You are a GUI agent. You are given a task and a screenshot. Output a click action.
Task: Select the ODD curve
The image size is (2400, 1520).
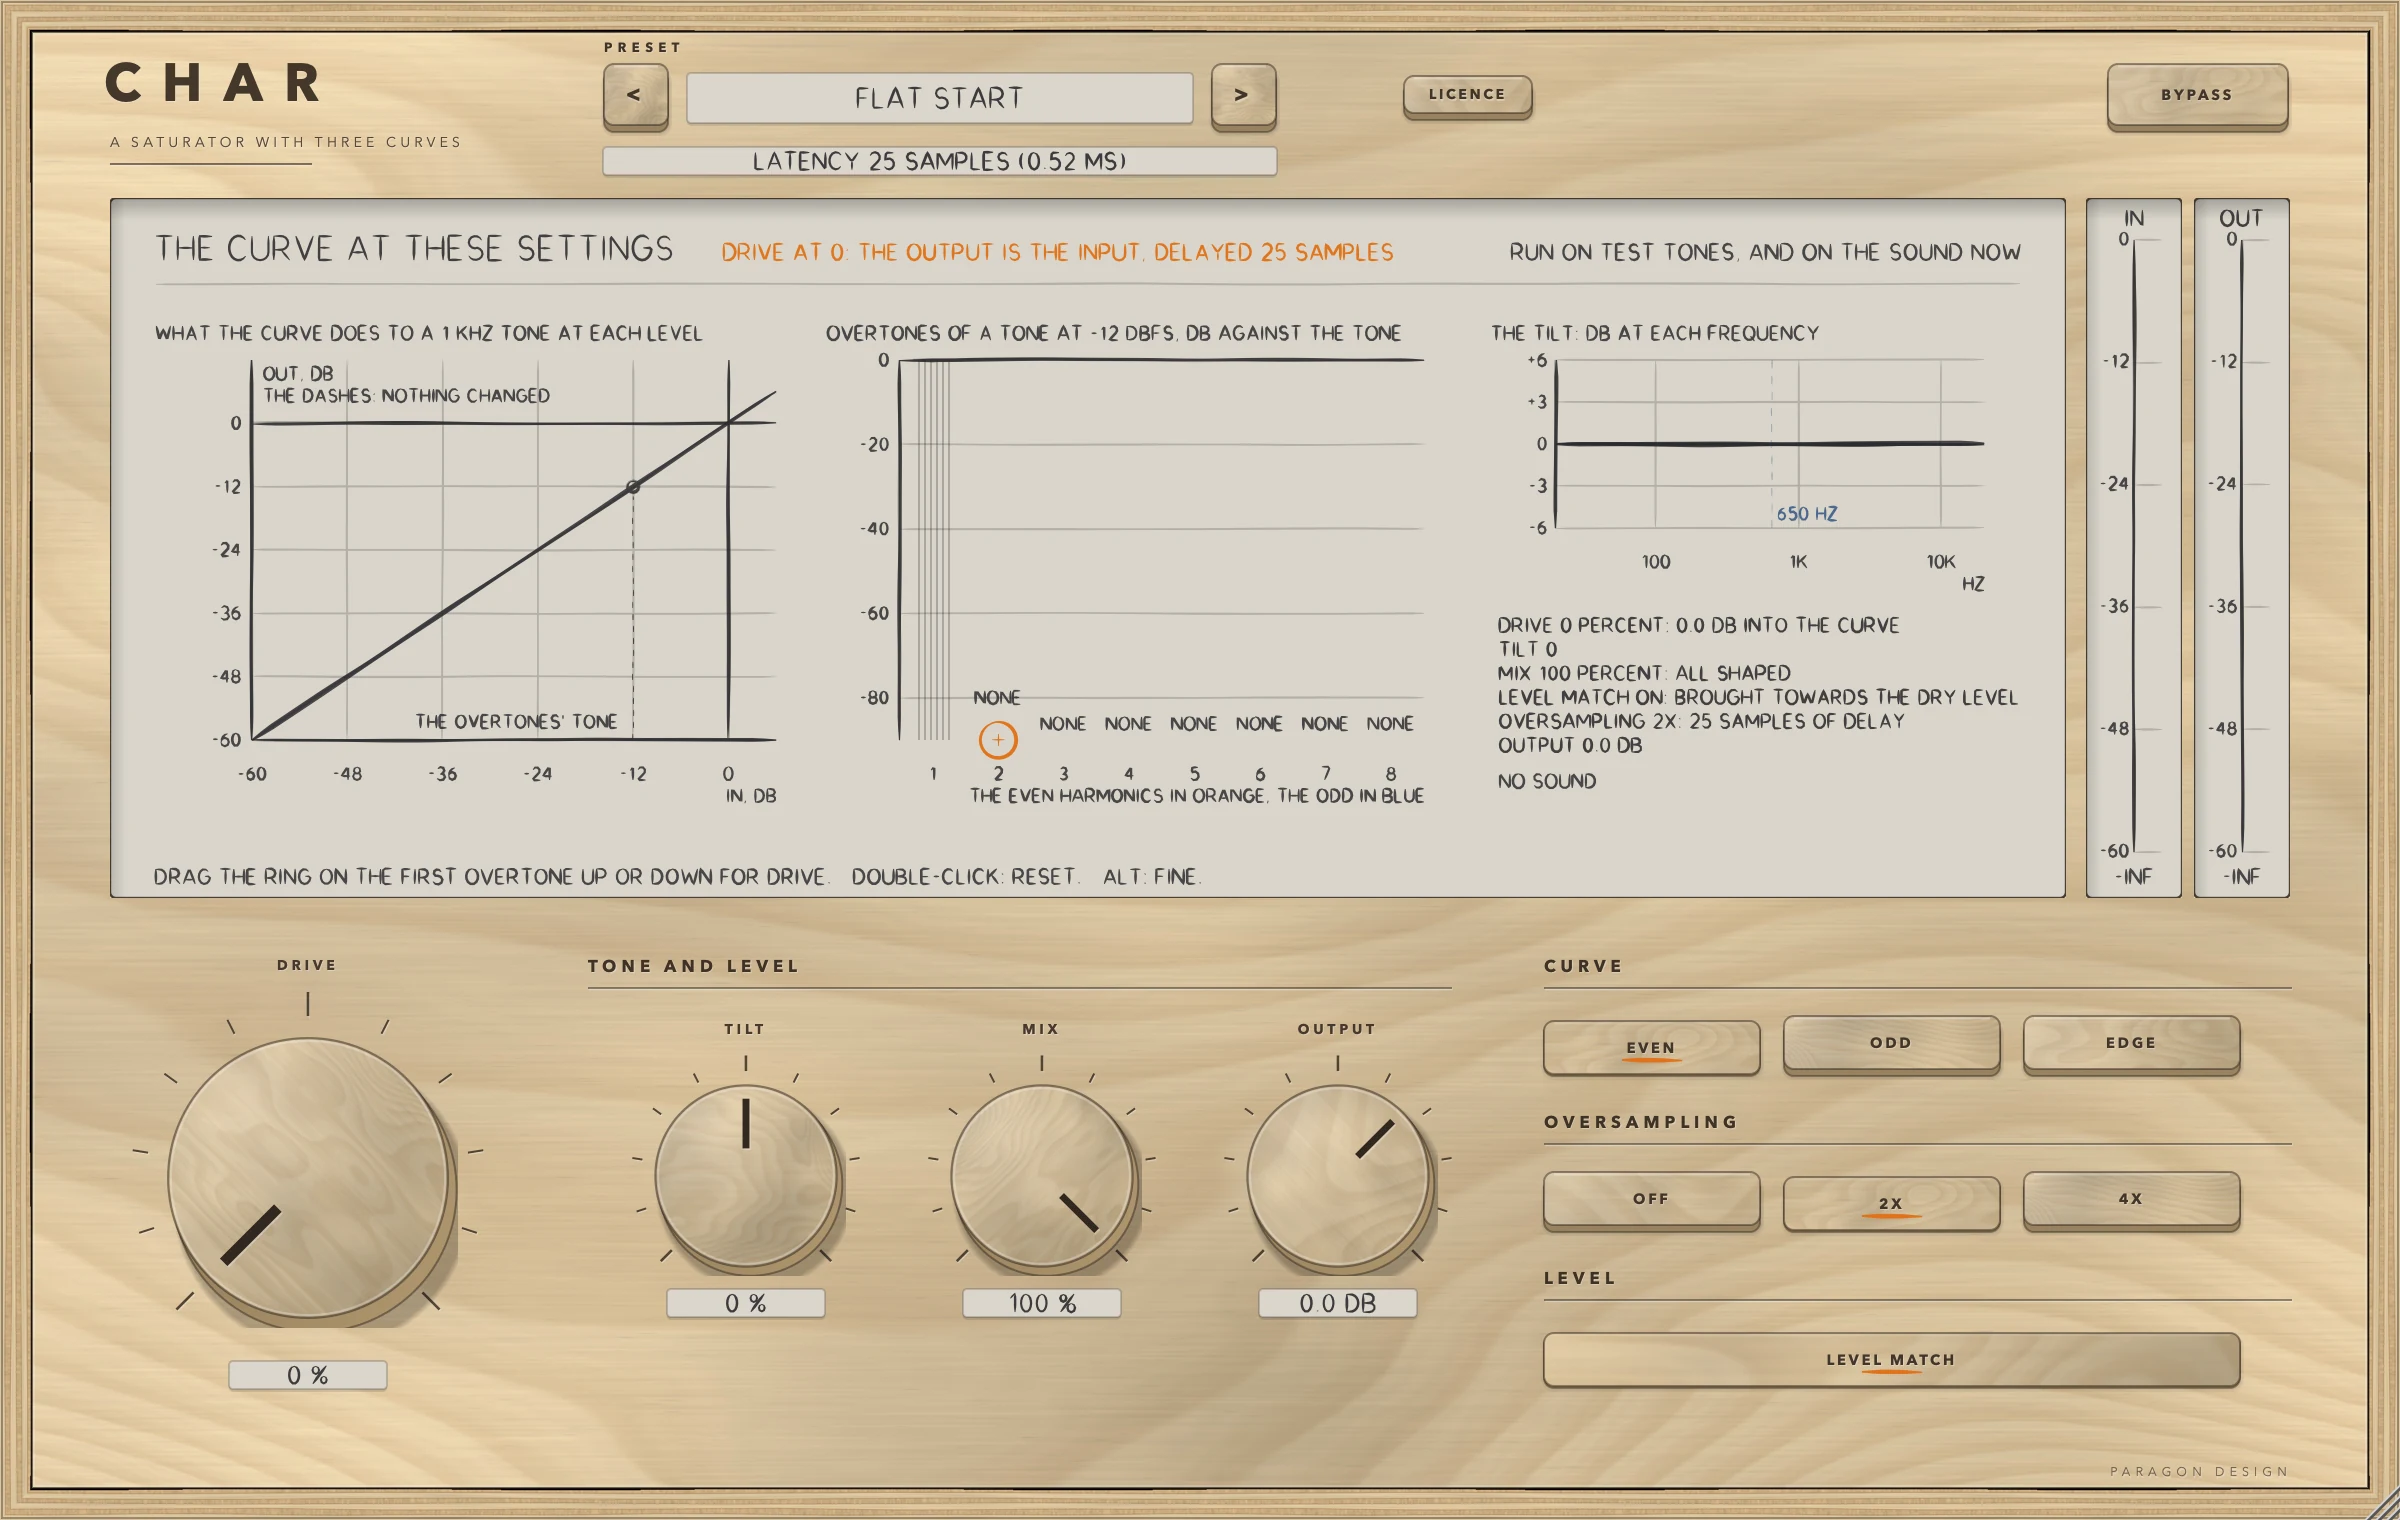coord(1891,1044)
